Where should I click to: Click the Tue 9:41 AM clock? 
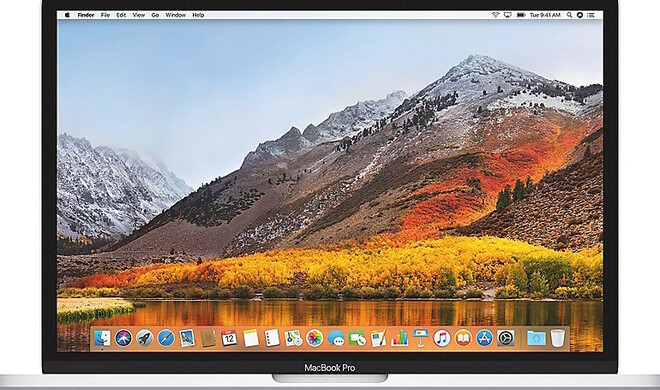545,15
